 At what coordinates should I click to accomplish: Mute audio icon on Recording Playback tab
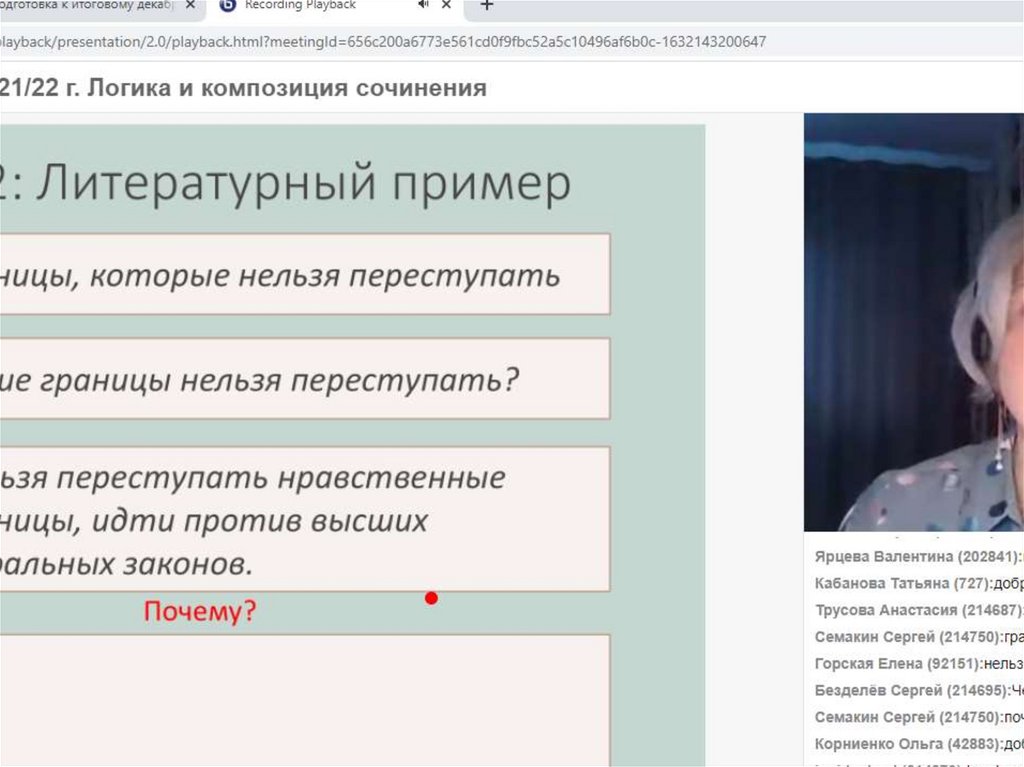coord(423,4)
